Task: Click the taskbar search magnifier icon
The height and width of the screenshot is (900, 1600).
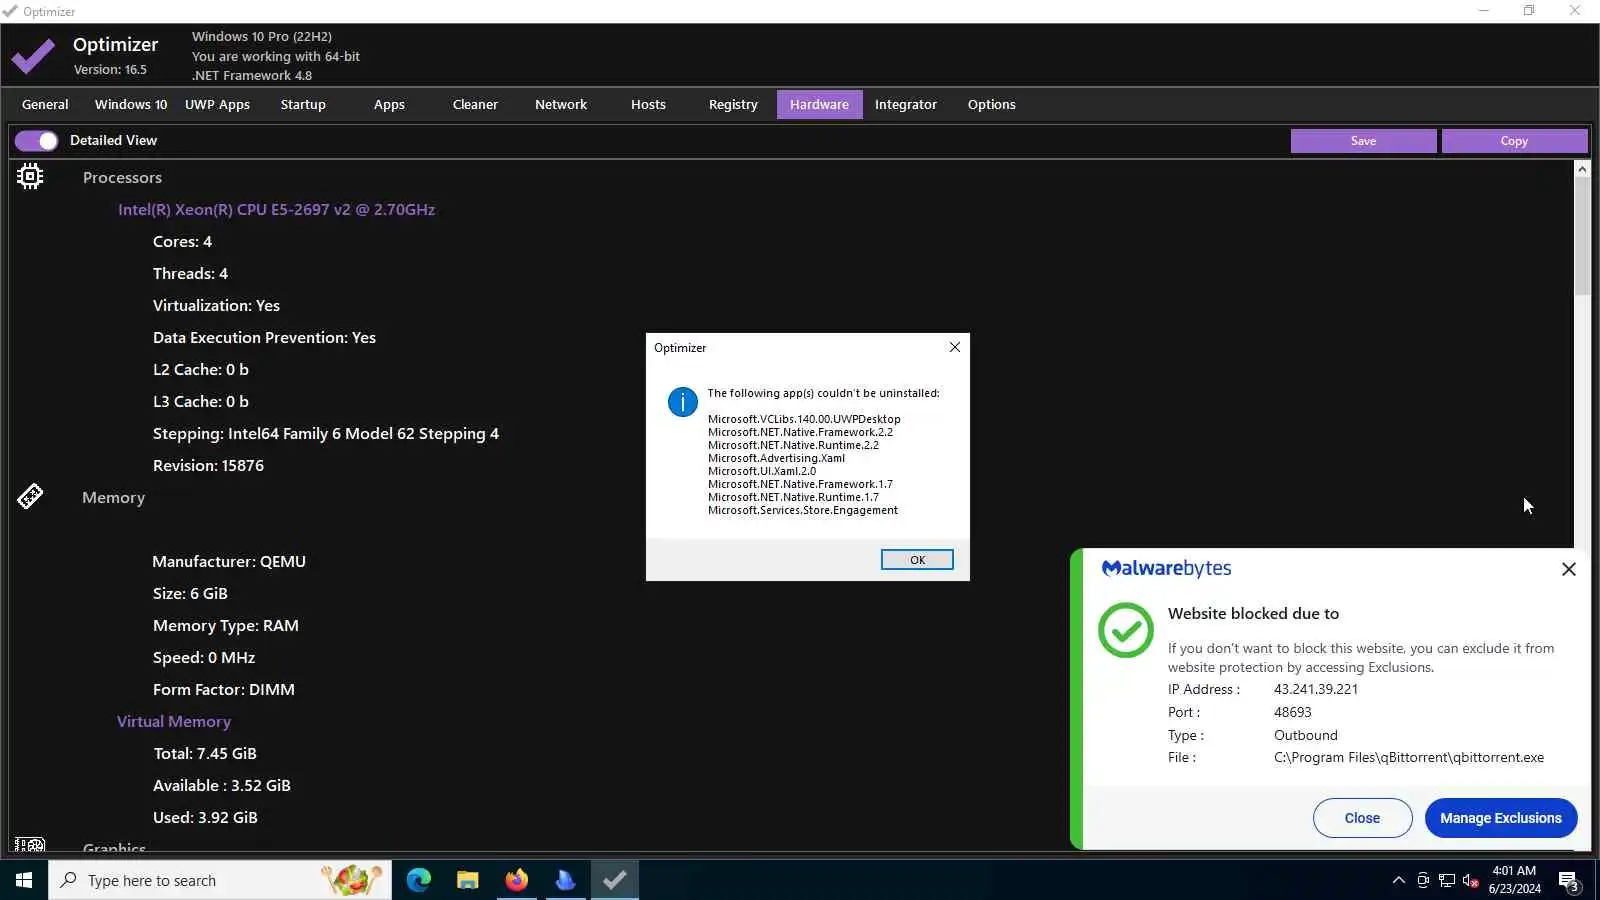Action: (x=69, y=880)
